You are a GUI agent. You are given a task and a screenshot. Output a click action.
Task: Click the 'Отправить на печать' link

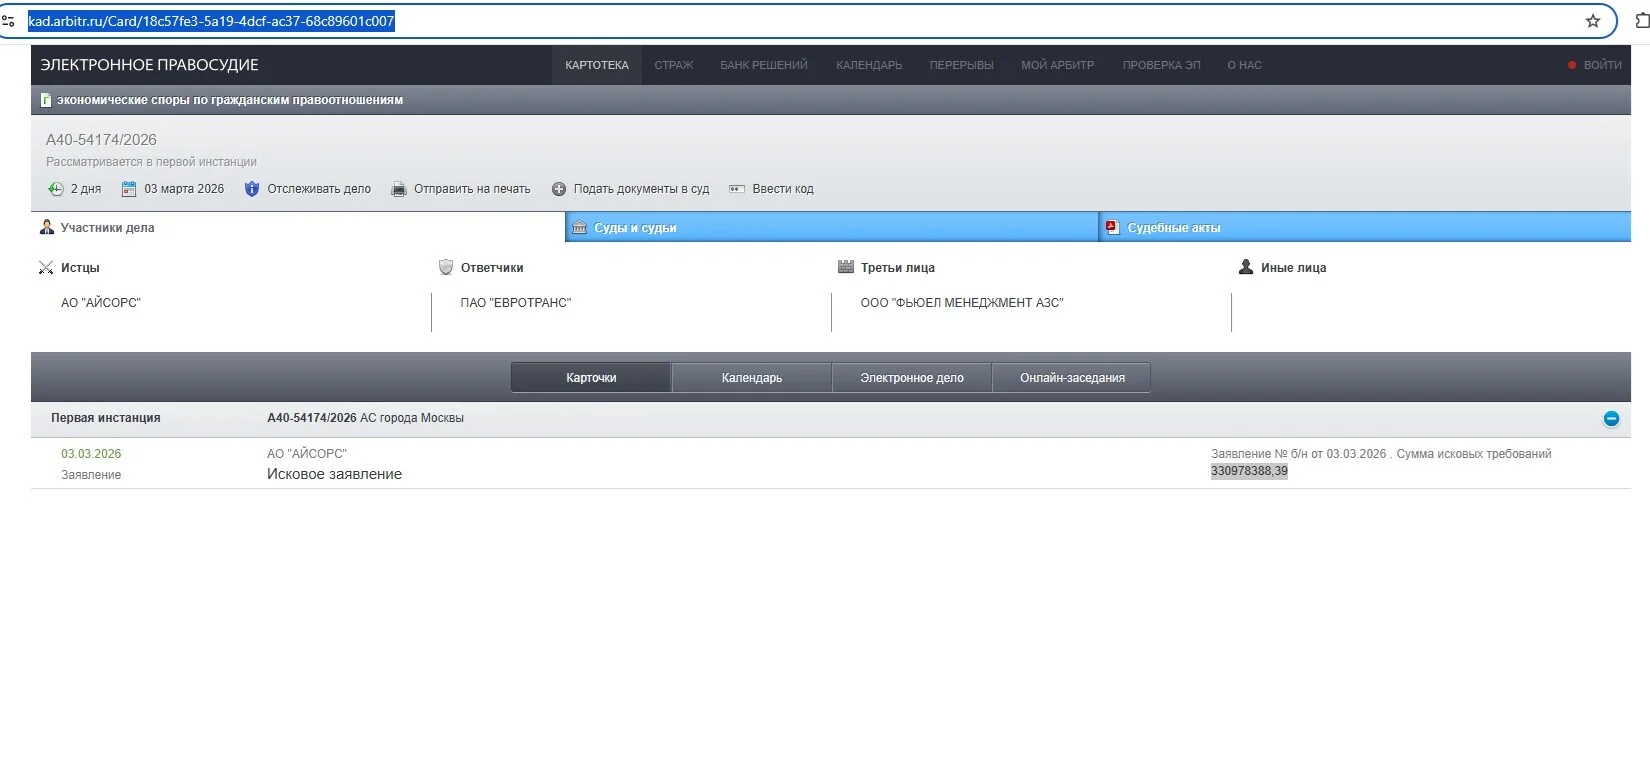472,189
